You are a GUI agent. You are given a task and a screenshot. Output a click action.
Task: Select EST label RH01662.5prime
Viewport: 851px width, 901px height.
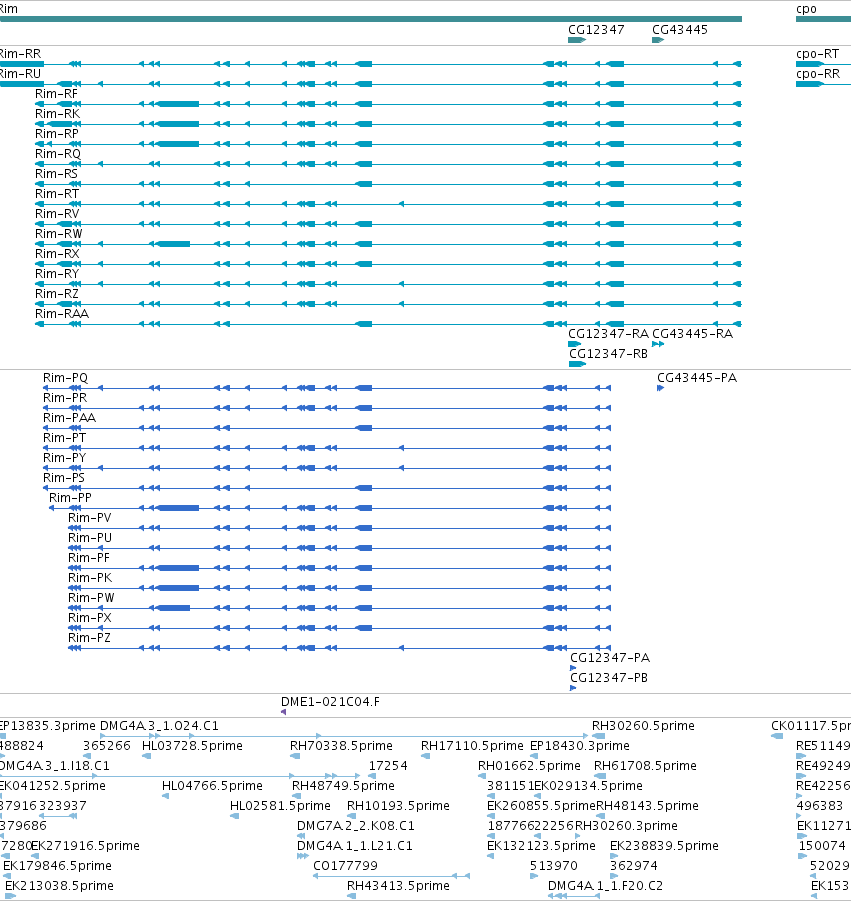[x=529, y=766]
